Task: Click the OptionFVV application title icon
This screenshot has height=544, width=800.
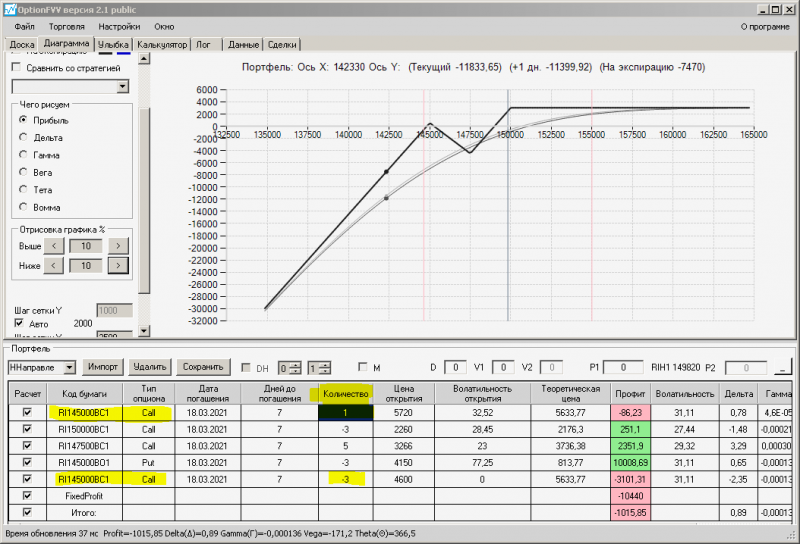Action: pyautogui.click(x=10, y=9)
